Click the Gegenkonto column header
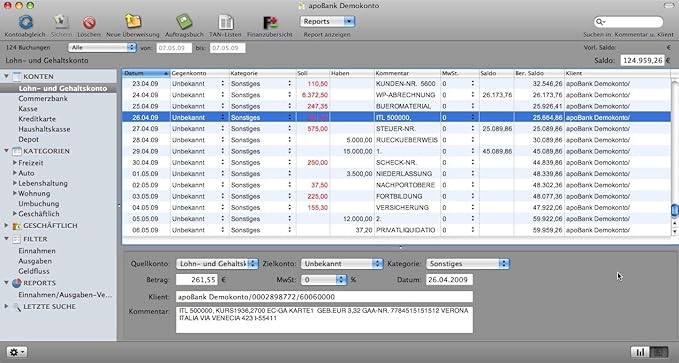The height and width of the screenshot is (363, 679). 199,73
